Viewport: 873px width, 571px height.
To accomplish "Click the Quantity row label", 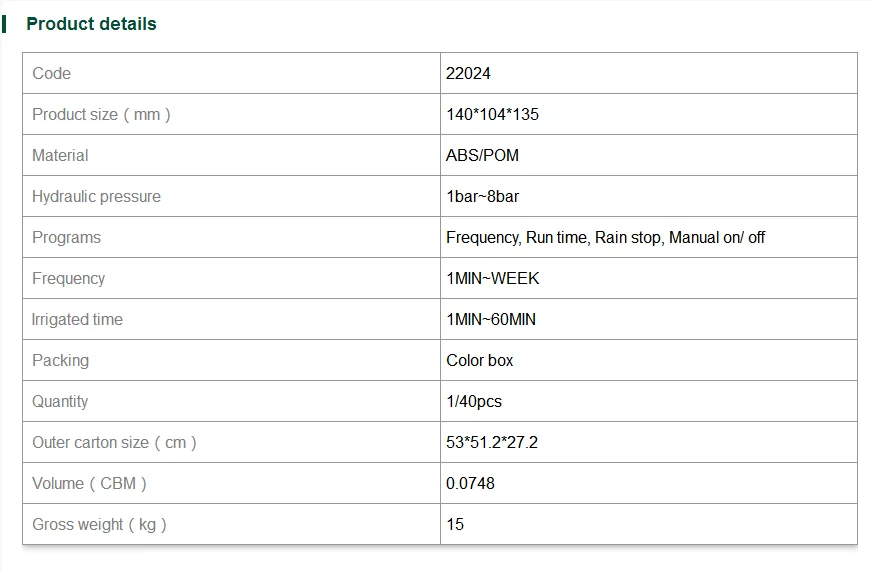I will coord(60,401).
